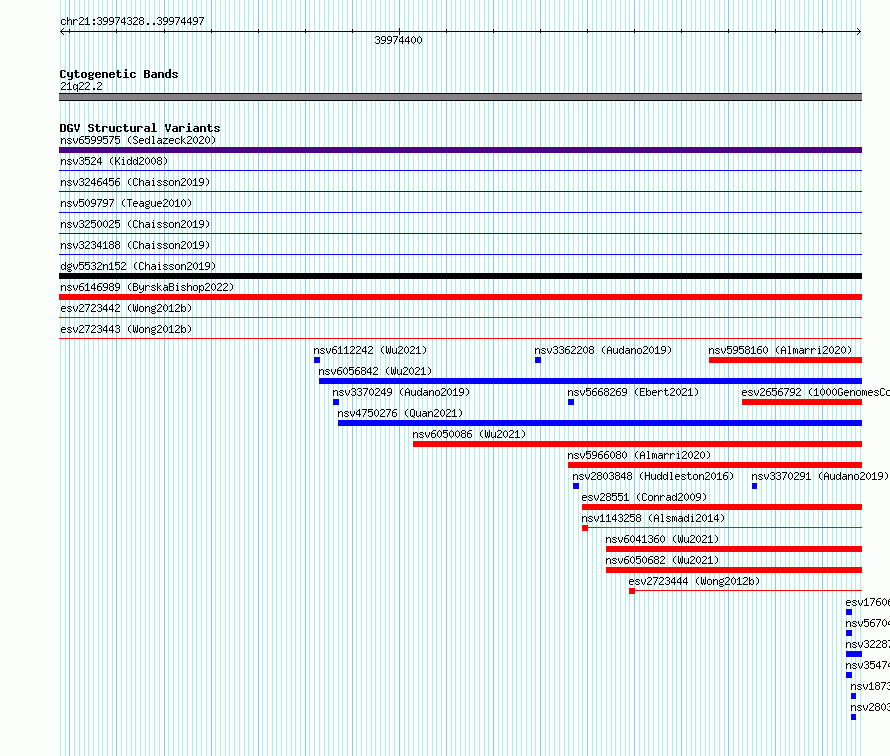Image resolution: width=890 pixels, height=756 pixels.
Task: Click blue marker below nsv5668269
Action: tap(571, 402)
